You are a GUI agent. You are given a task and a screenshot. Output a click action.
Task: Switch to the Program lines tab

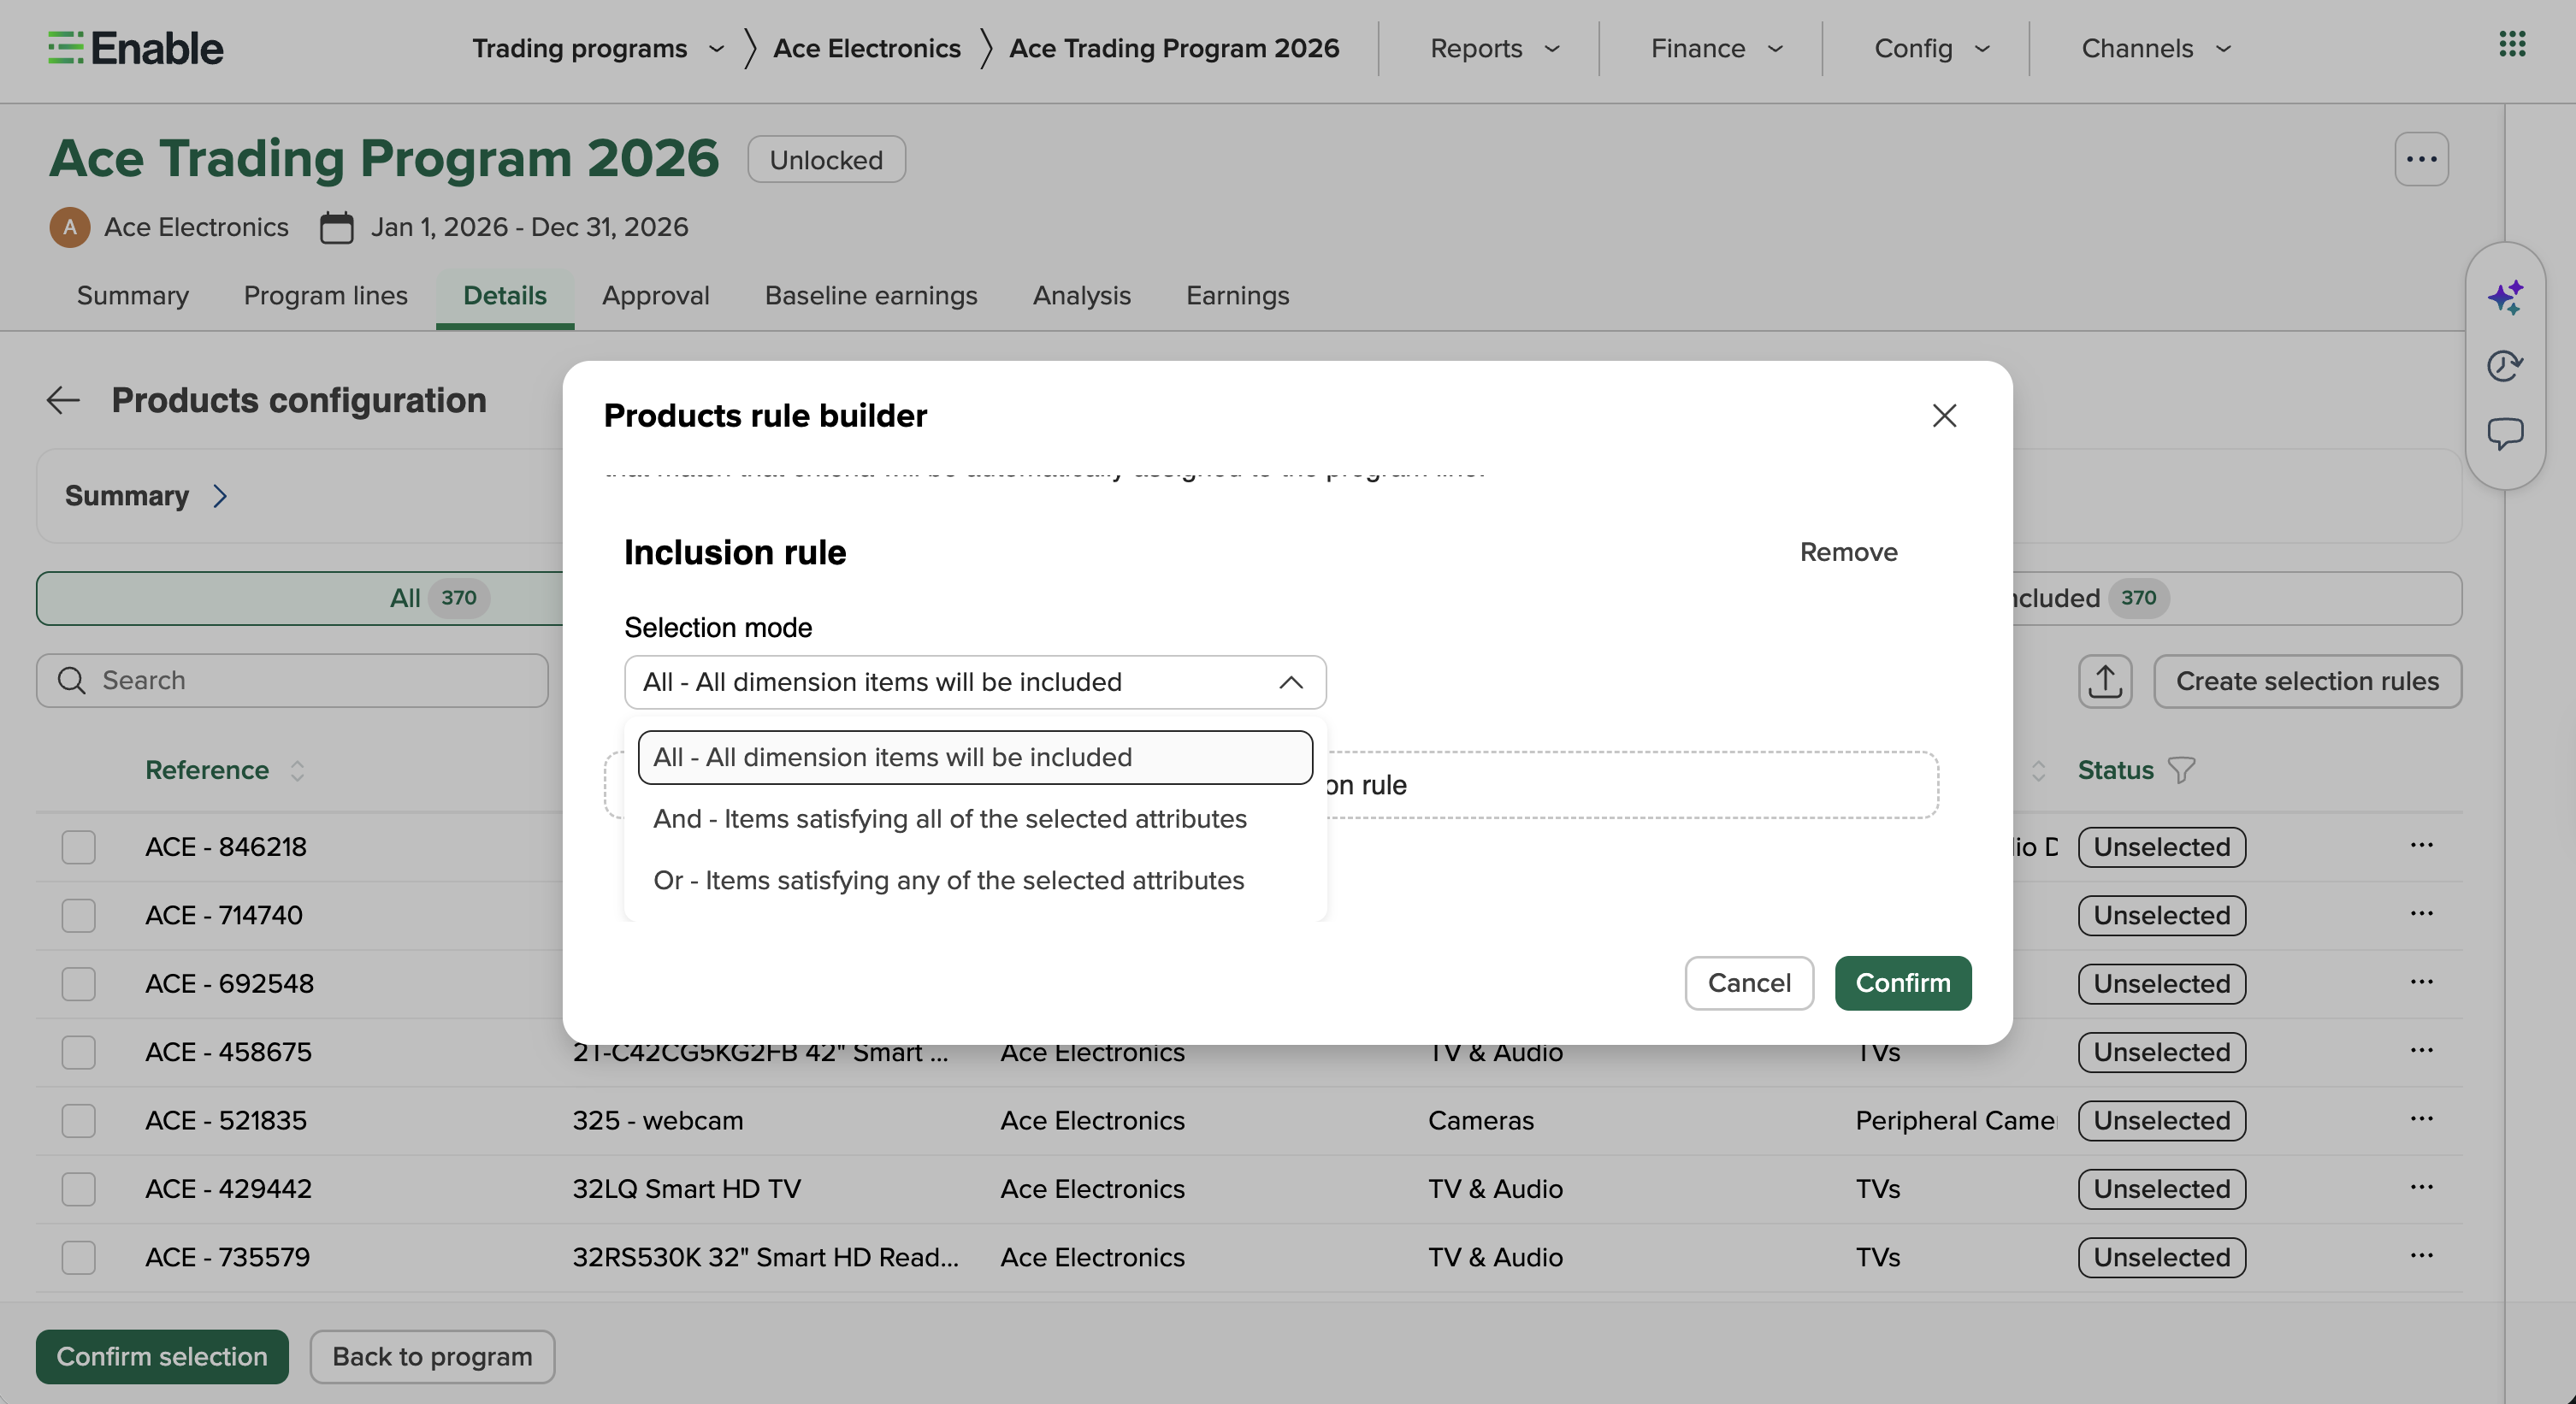point(326,296)
